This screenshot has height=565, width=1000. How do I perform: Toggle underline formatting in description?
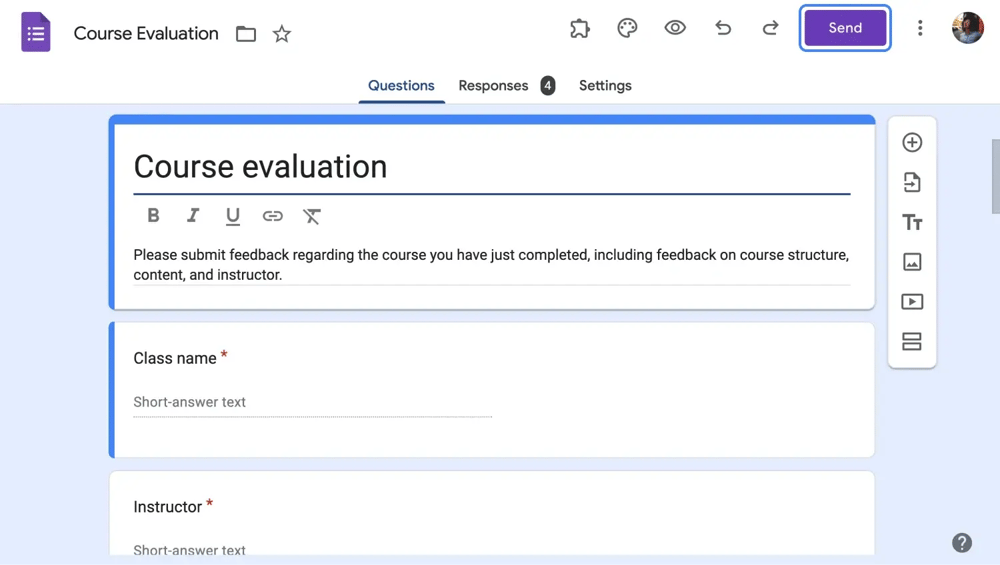[233, 215]
